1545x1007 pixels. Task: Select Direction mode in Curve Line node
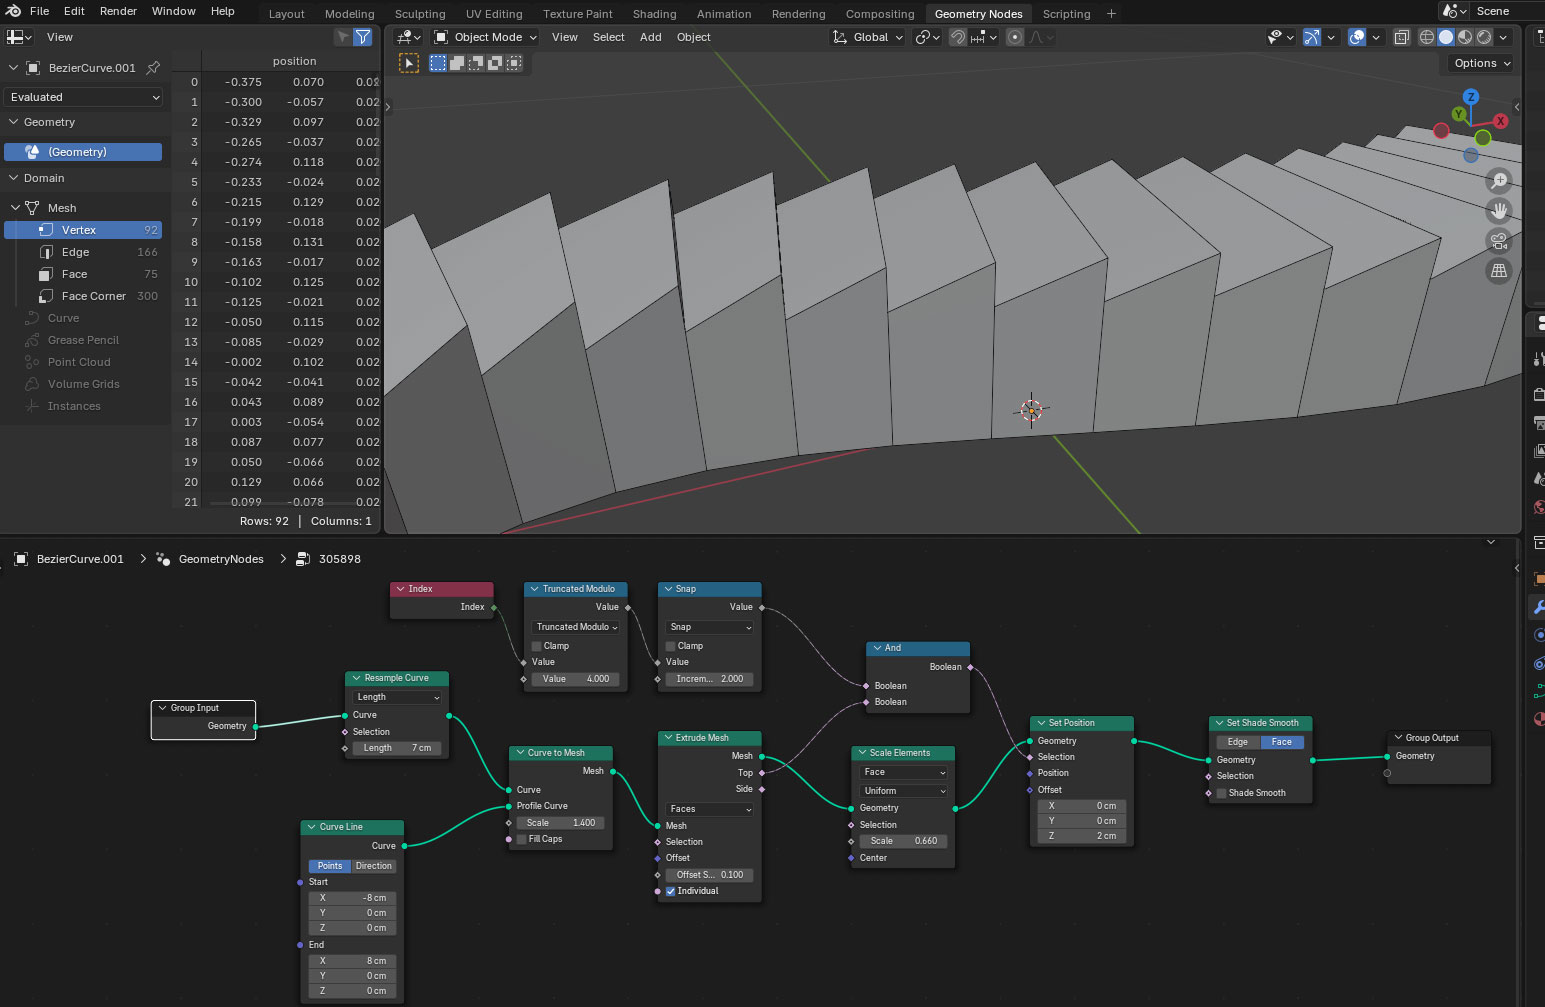(x=373, y=866)
